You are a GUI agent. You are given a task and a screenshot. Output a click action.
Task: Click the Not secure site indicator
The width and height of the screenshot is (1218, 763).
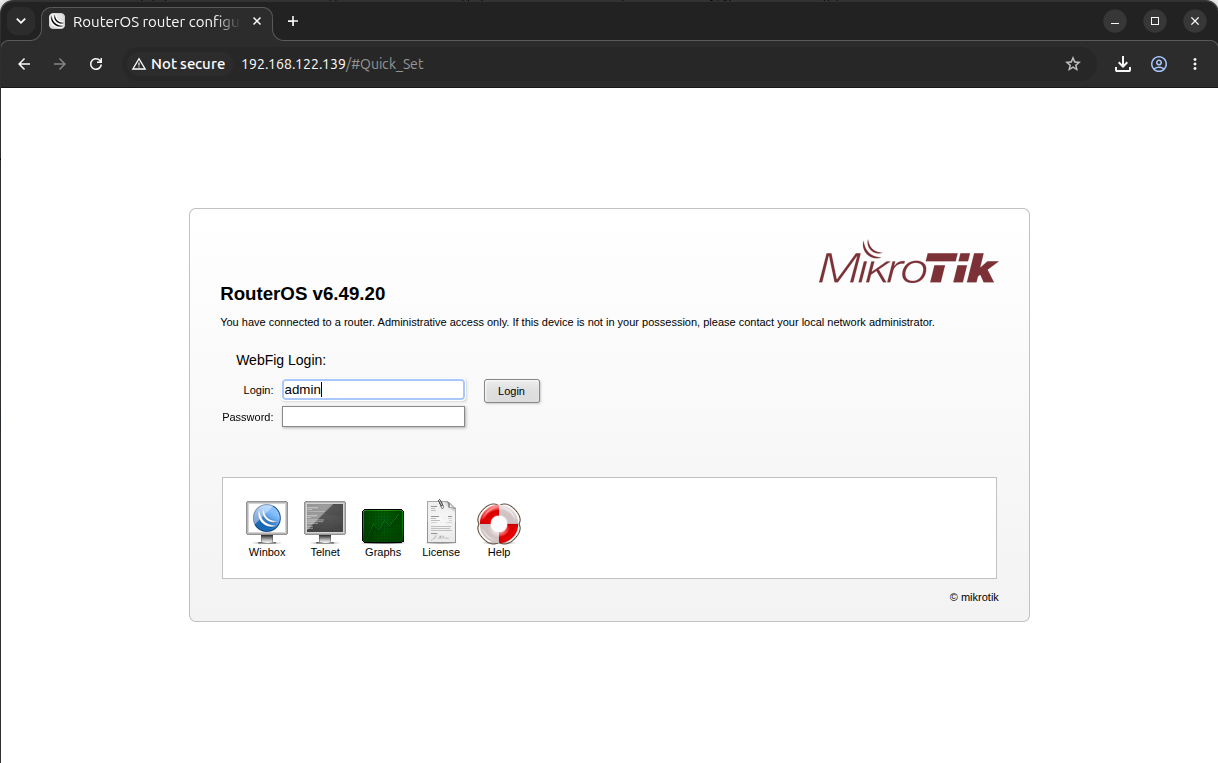coord(178,64)
